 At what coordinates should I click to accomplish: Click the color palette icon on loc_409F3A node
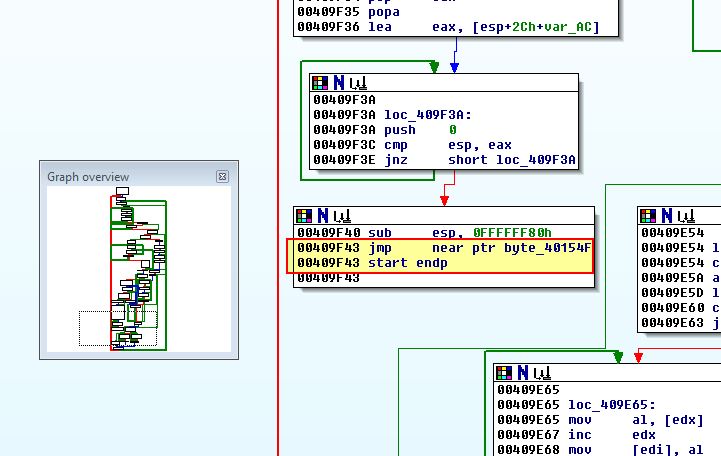tap(320, 84)
